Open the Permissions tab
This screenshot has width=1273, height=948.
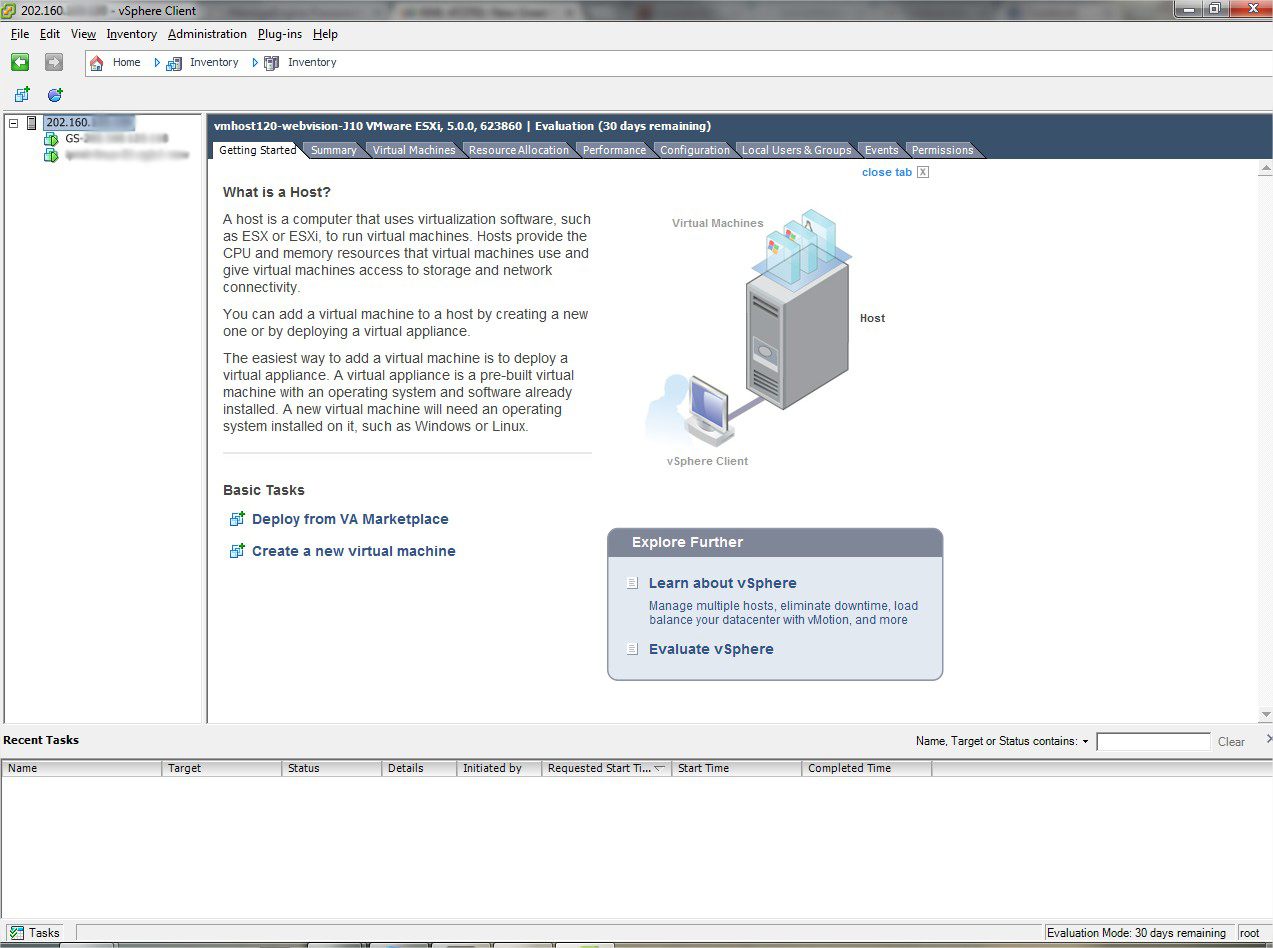(942, 150)
